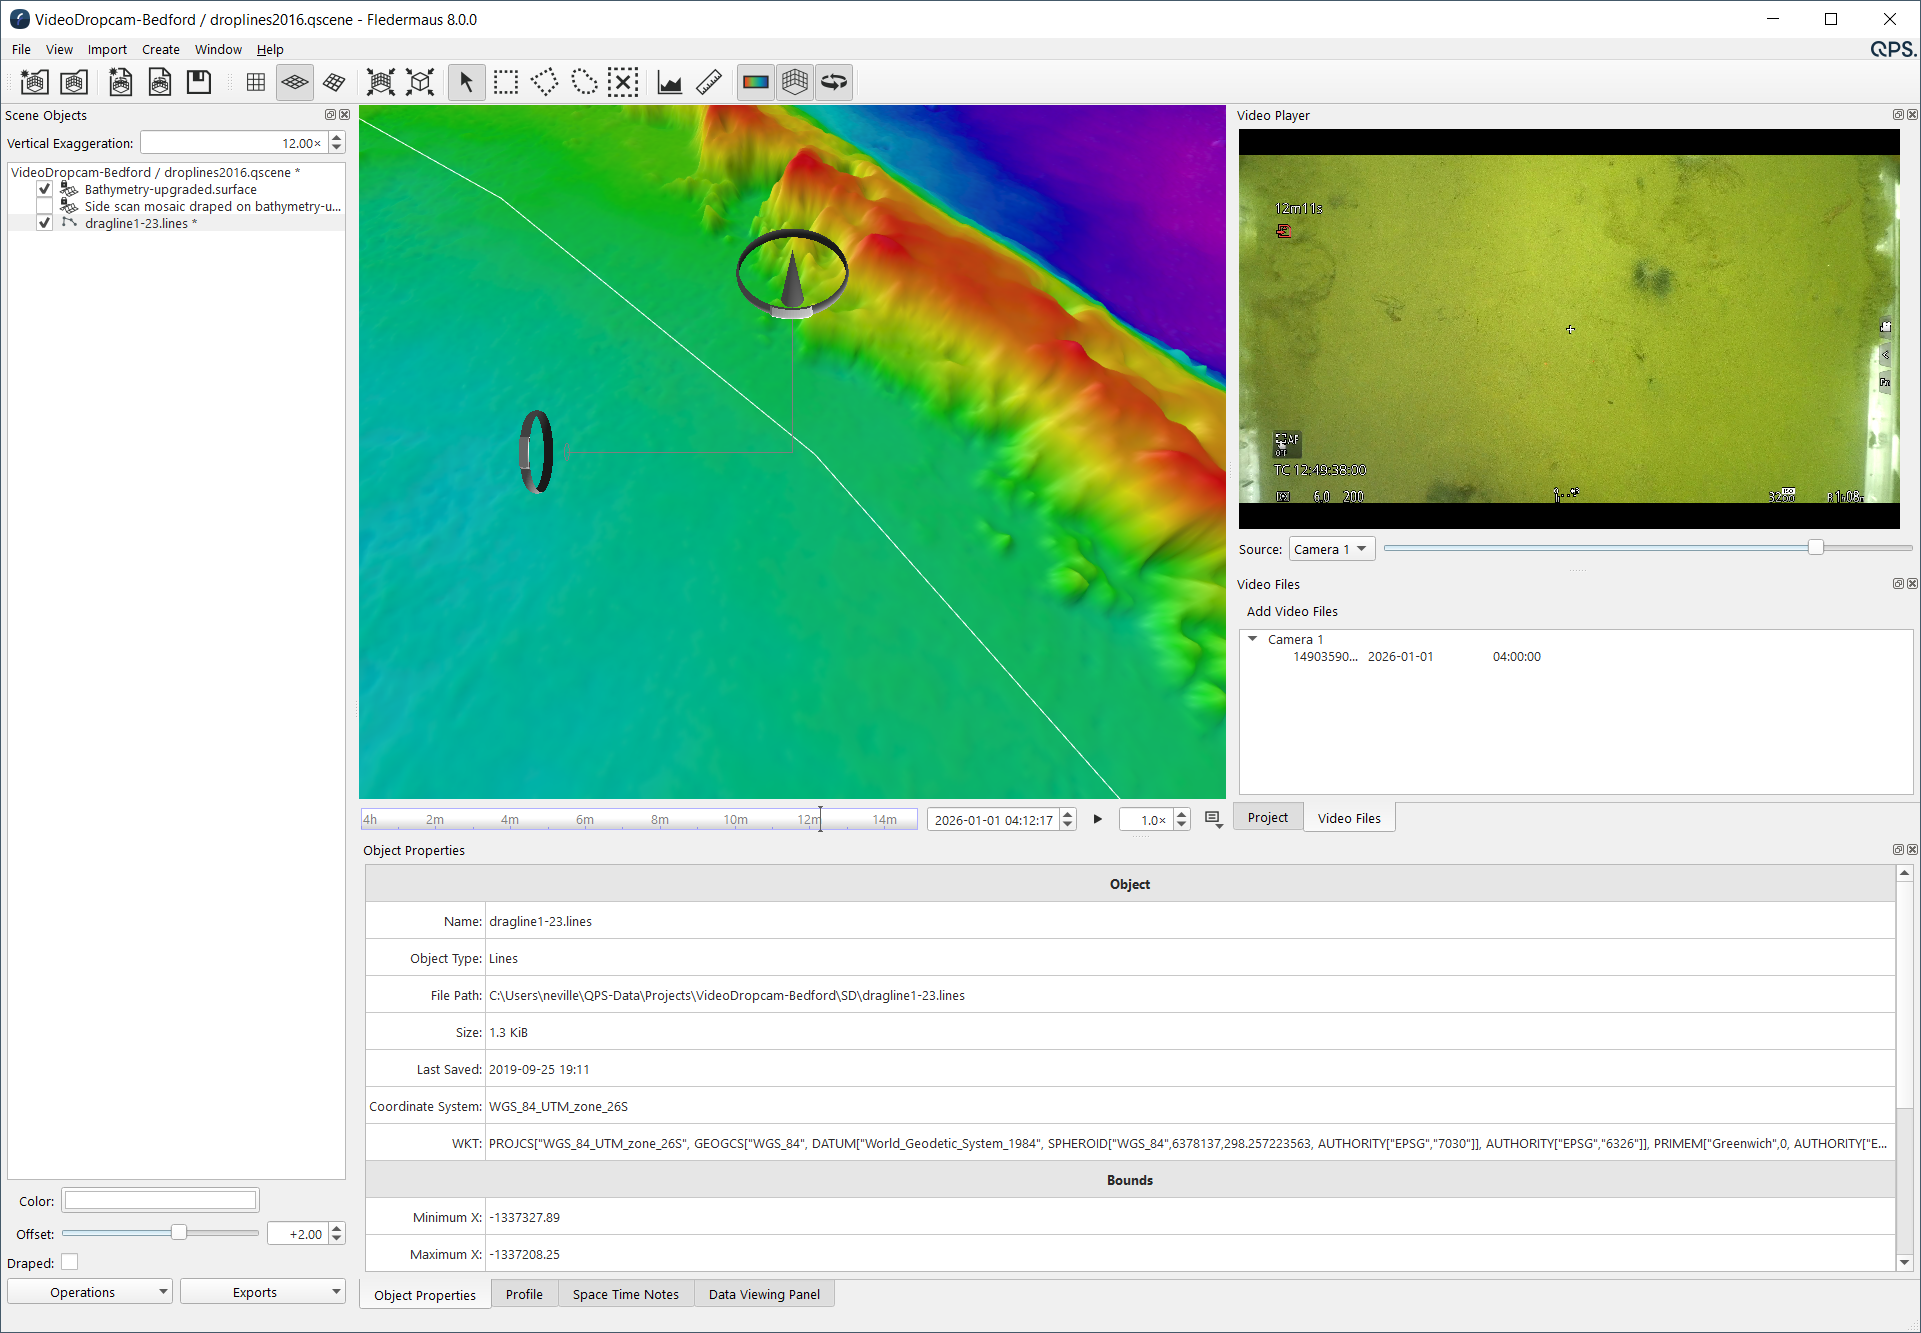The image size is (1921, 1333).
Task: Click the clear selection X icon
Action: [623, 82]
